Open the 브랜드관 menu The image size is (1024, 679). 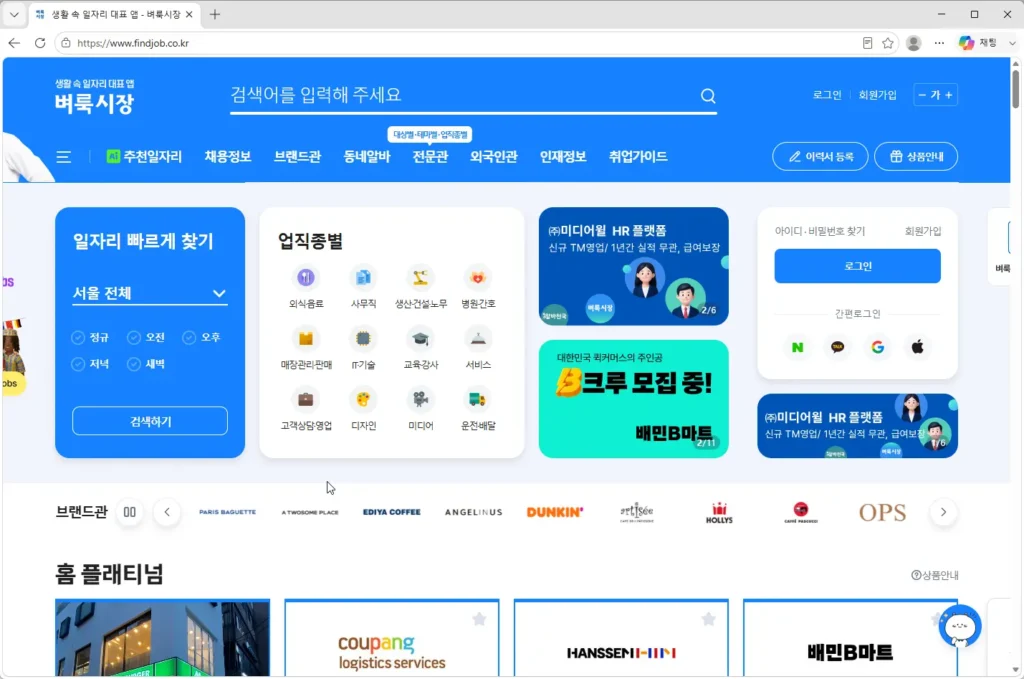click(298, 157)
